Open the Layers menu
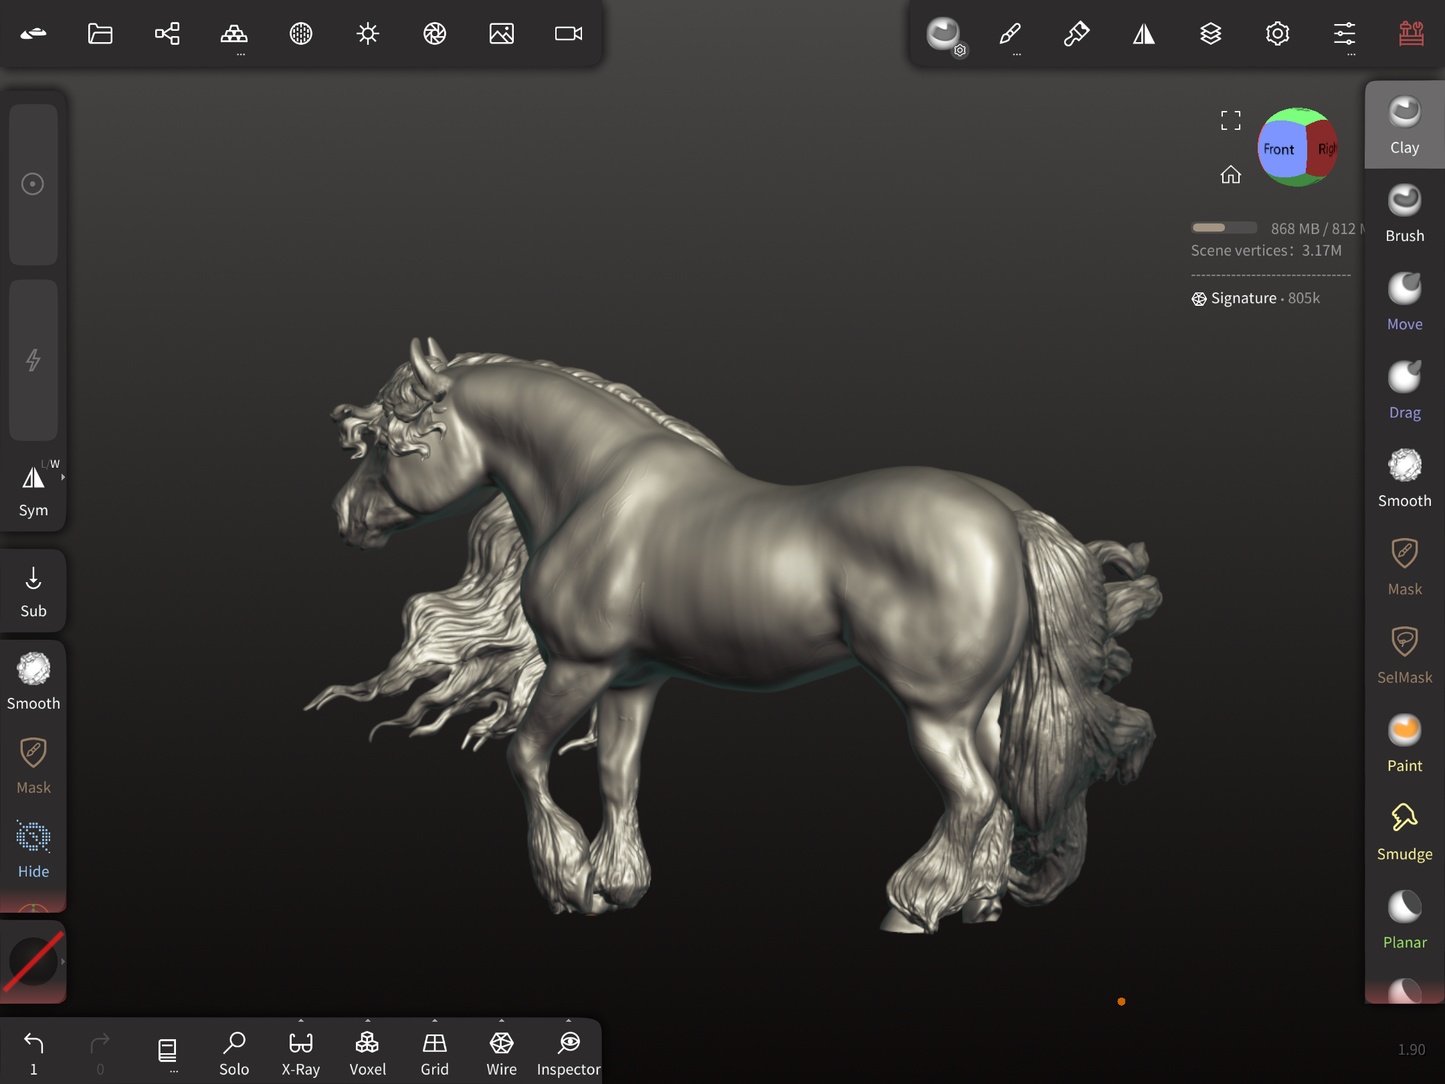The height and width of the screenshot is (1084, 1445). point(1210,34)
